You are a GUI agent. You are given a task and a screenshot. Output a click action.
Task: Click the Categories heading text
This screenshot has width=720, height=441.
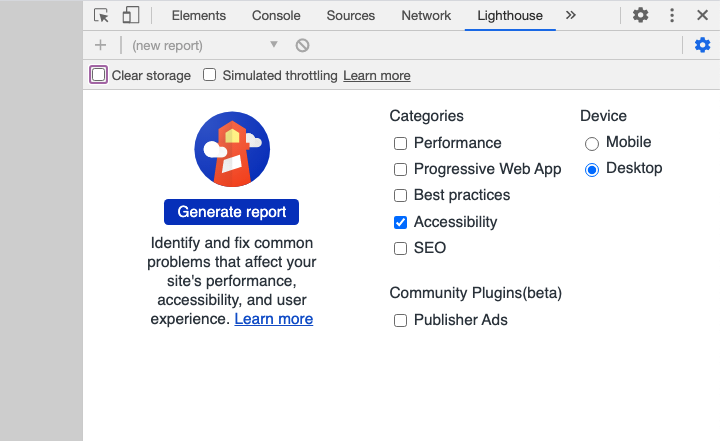(x=427, y=116)
